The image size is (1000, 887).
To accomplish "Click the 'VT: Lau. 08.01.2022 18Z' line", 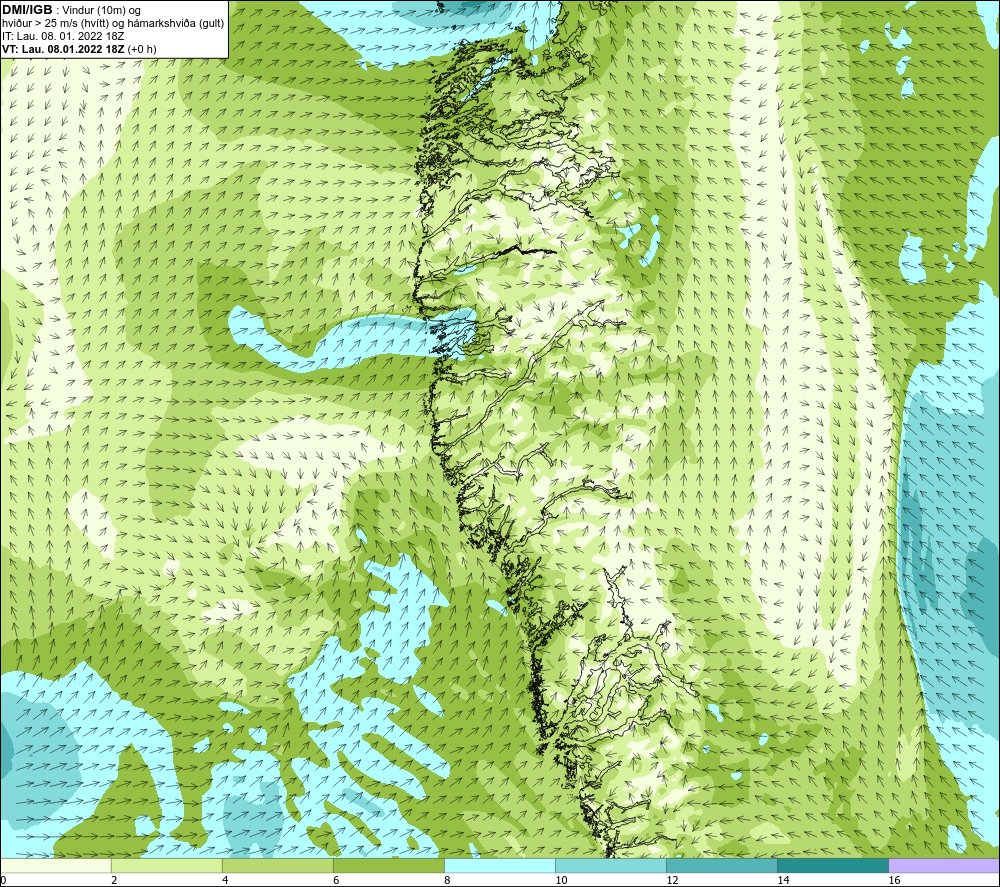I will [64, 49].
